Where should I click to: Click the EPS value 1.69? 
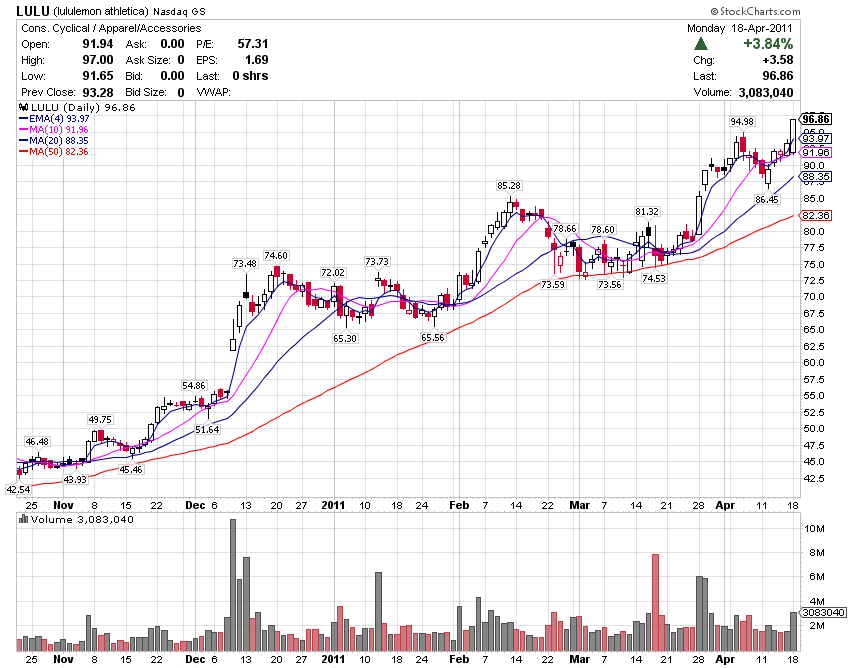point(256,60)
